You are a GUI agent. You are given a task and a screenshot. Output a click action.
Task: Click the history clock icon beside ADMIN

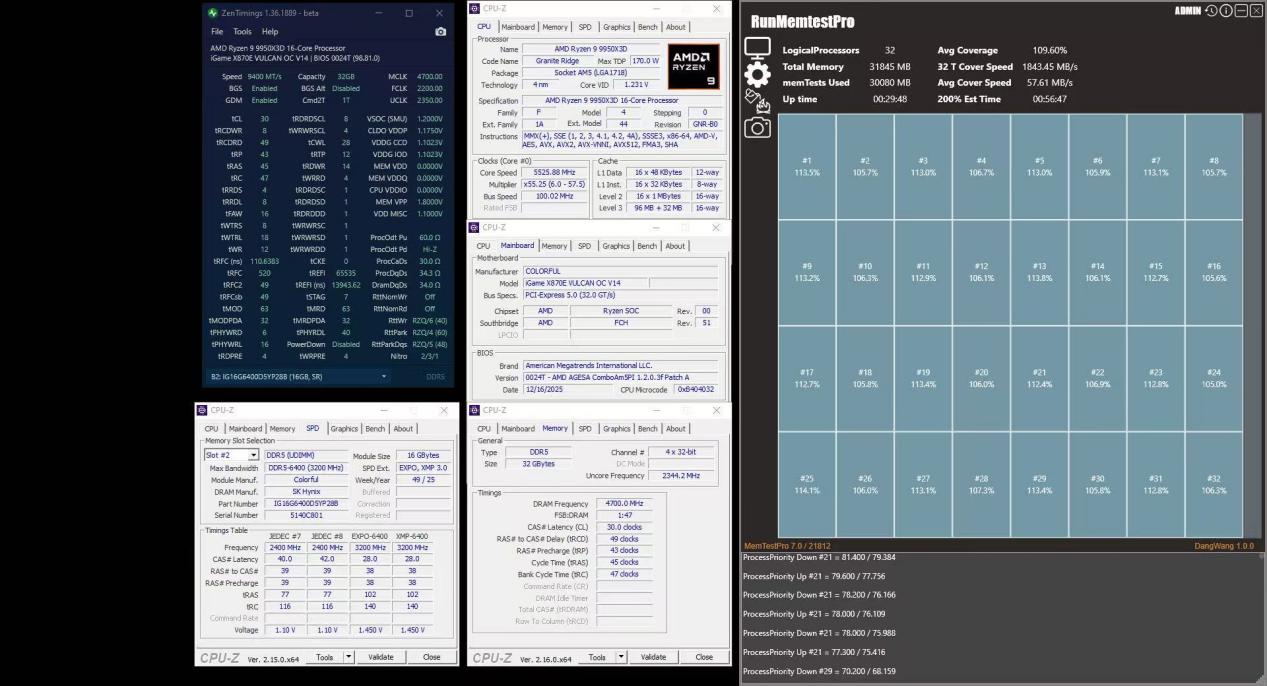click(x=1211, y=11)
